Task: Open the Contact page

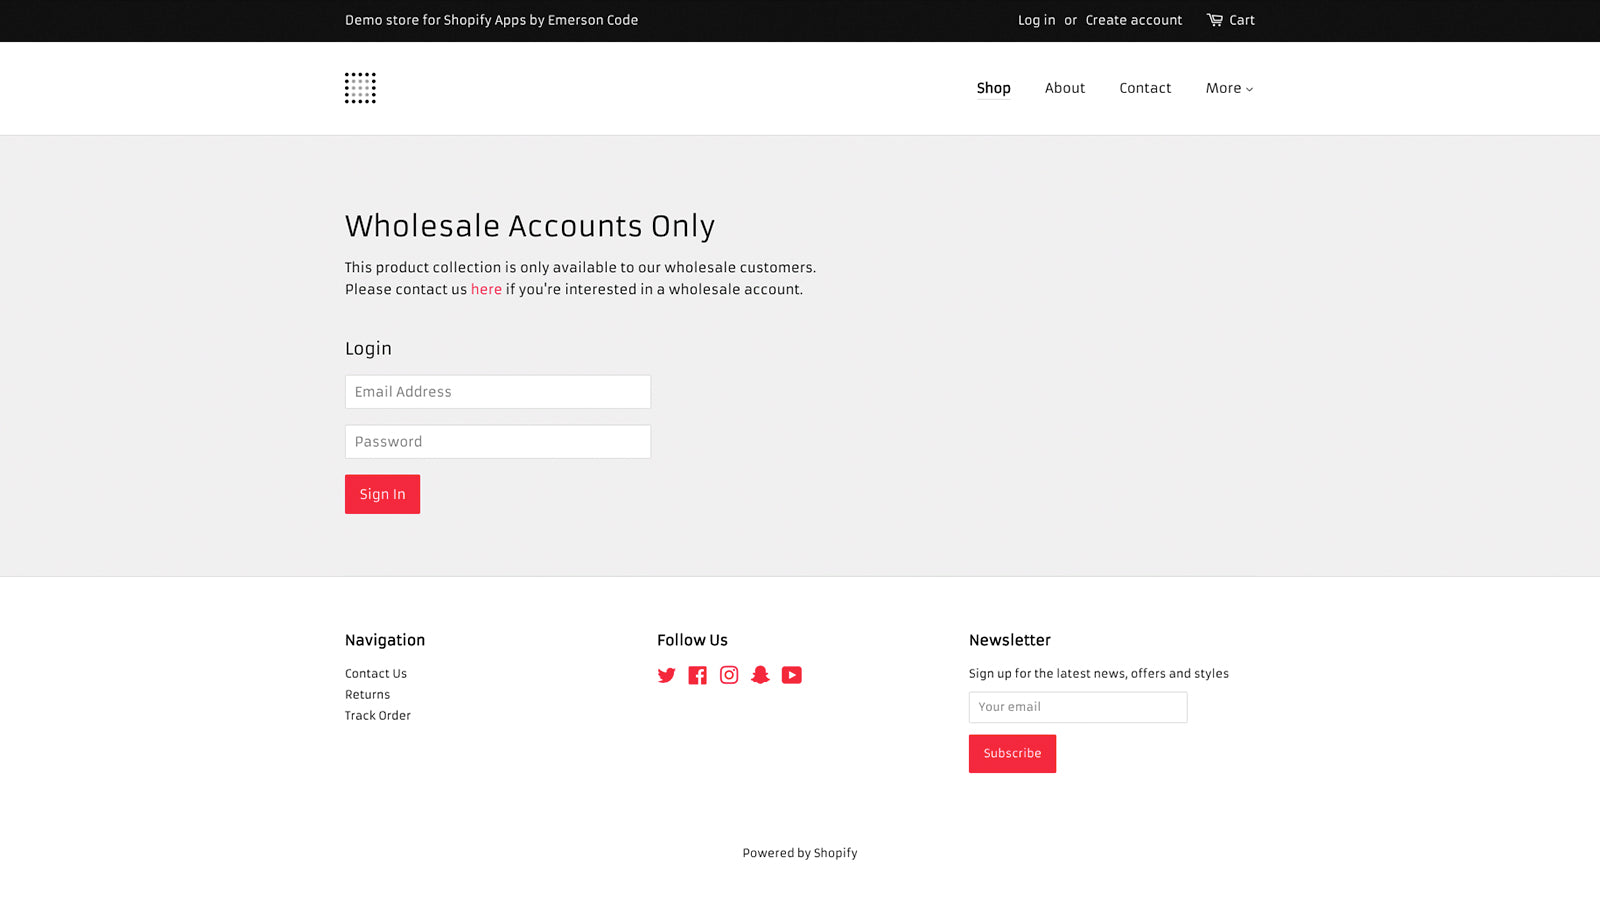Action: (1145, 88)
